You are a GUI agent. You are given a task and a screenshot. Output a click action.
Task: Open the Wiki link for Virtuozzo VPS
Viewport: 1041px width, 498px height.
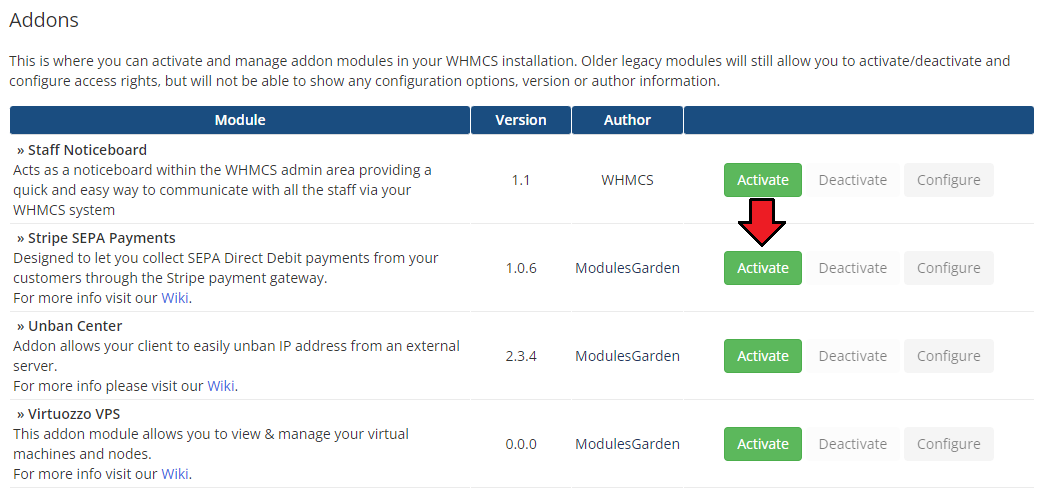[x=175, y=473]
